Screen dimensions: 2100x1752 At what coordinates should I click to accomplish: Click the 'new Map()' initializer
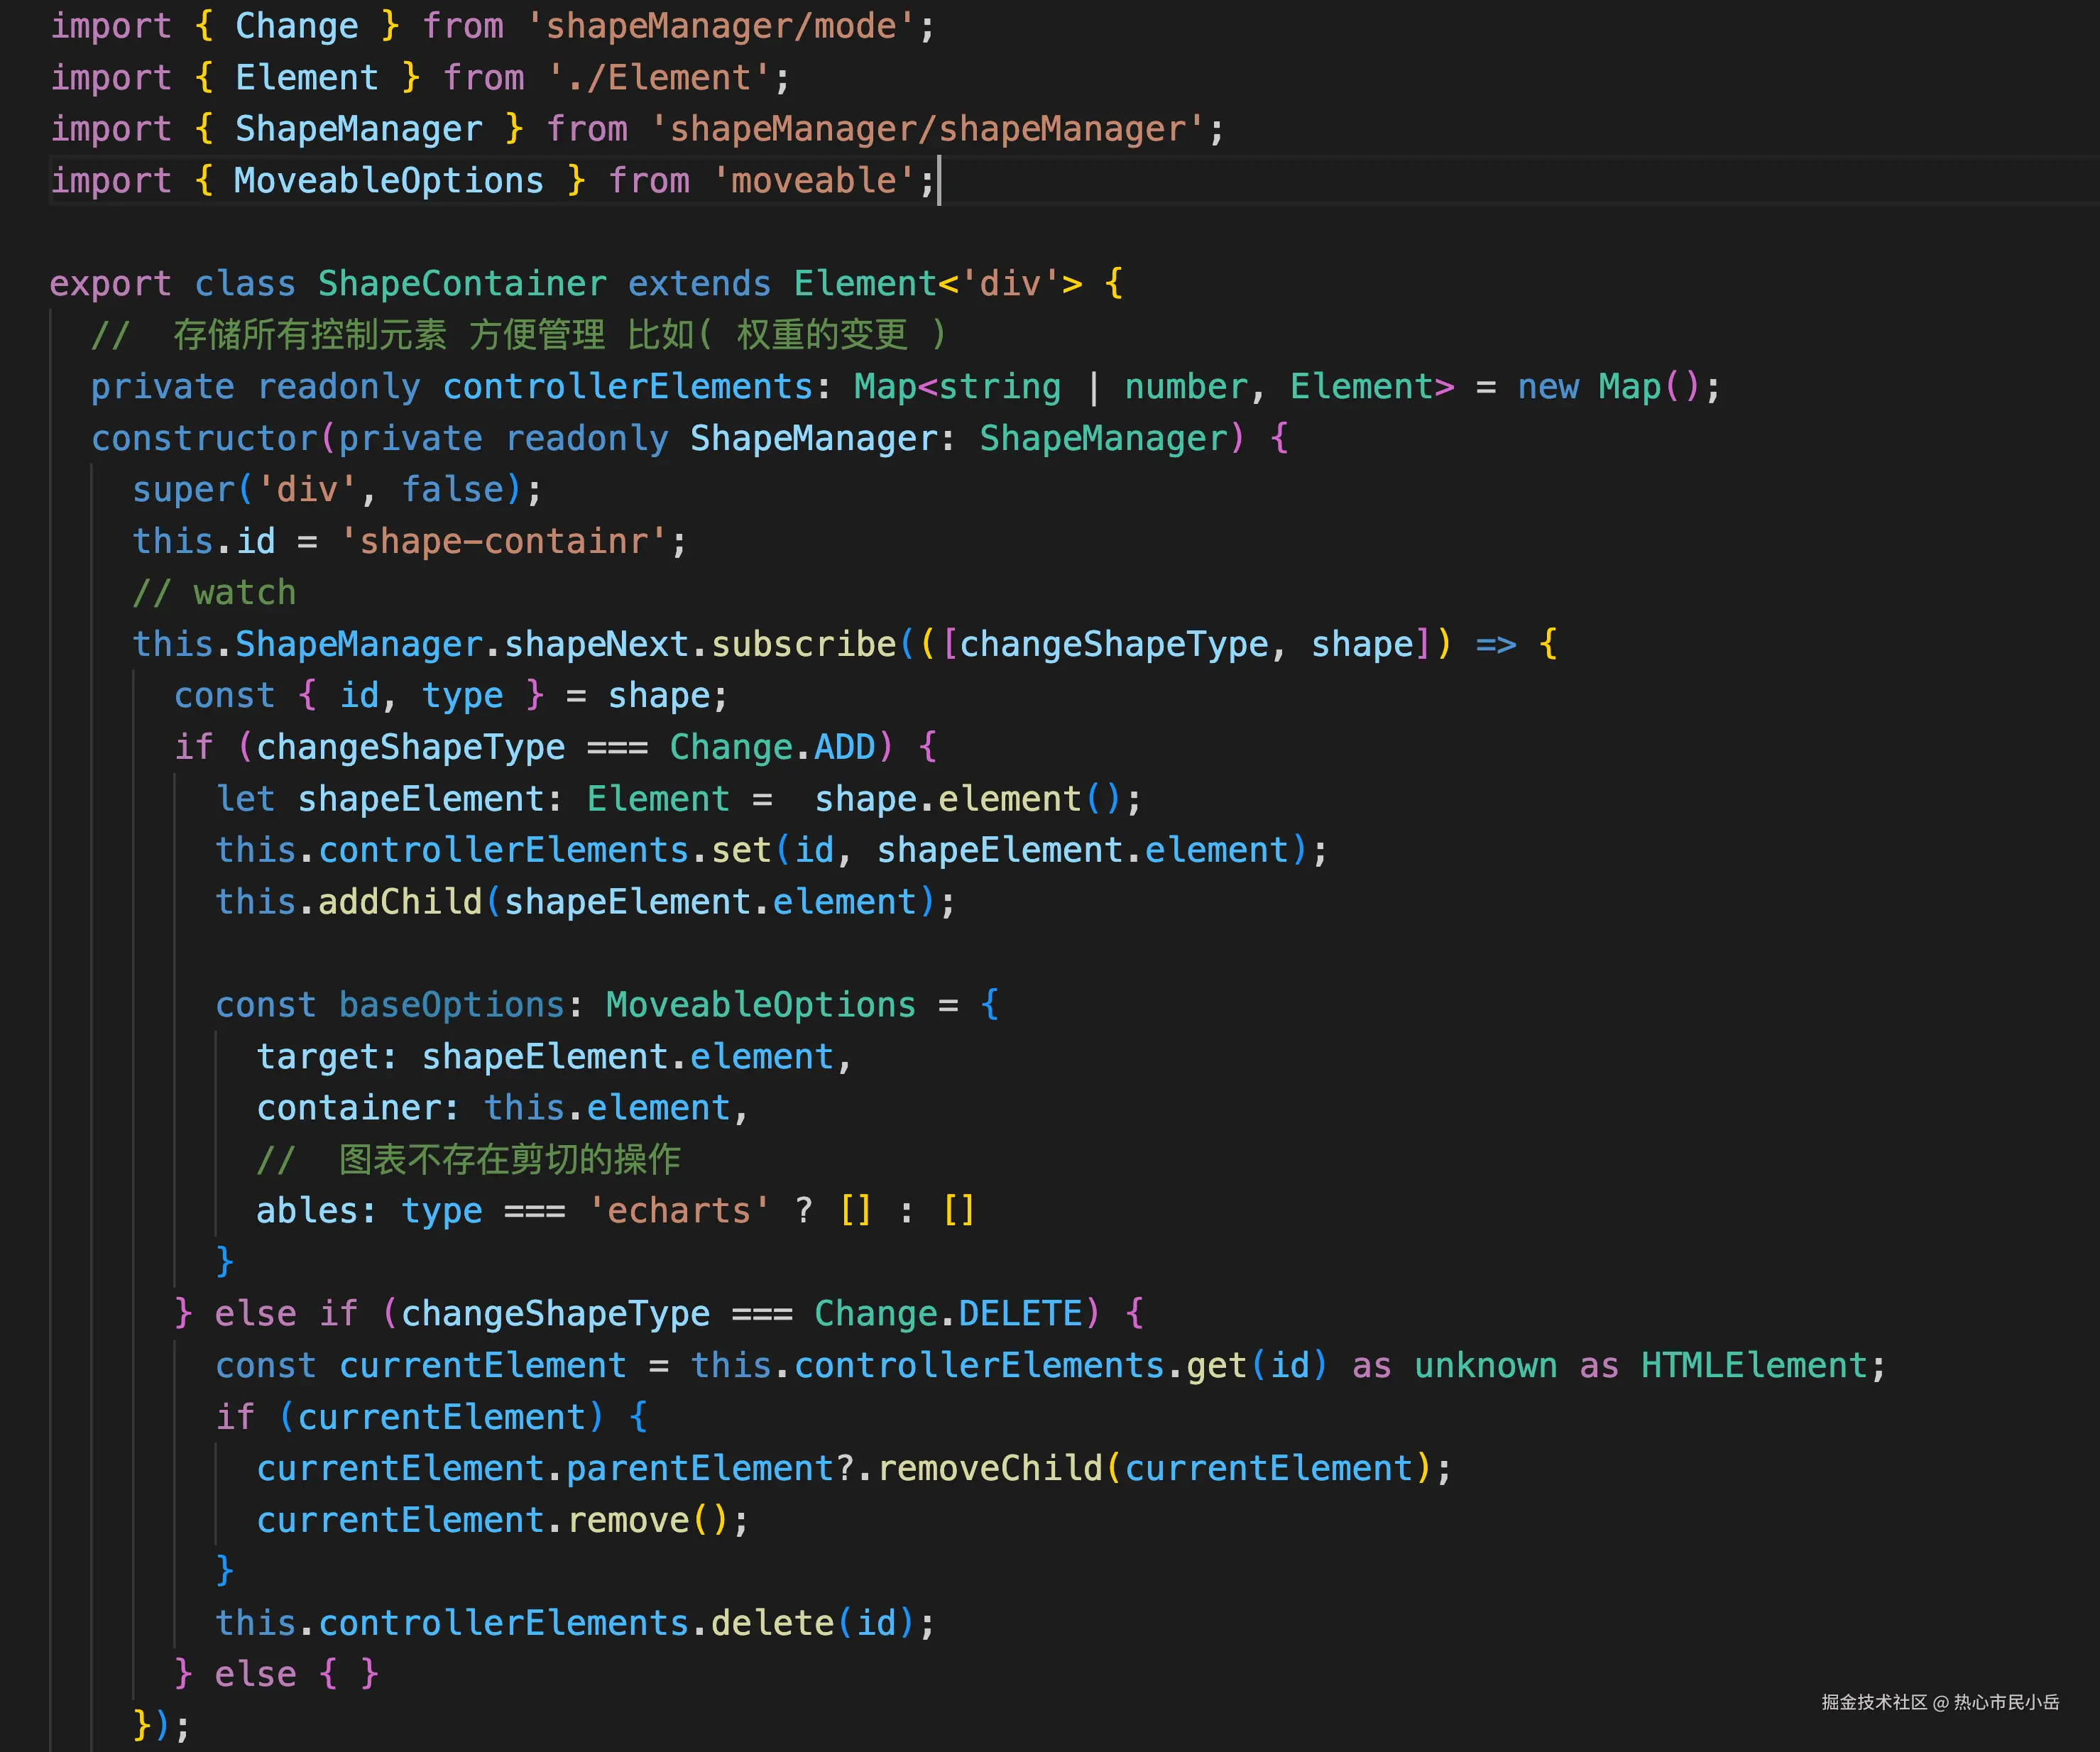point(1608,387)
